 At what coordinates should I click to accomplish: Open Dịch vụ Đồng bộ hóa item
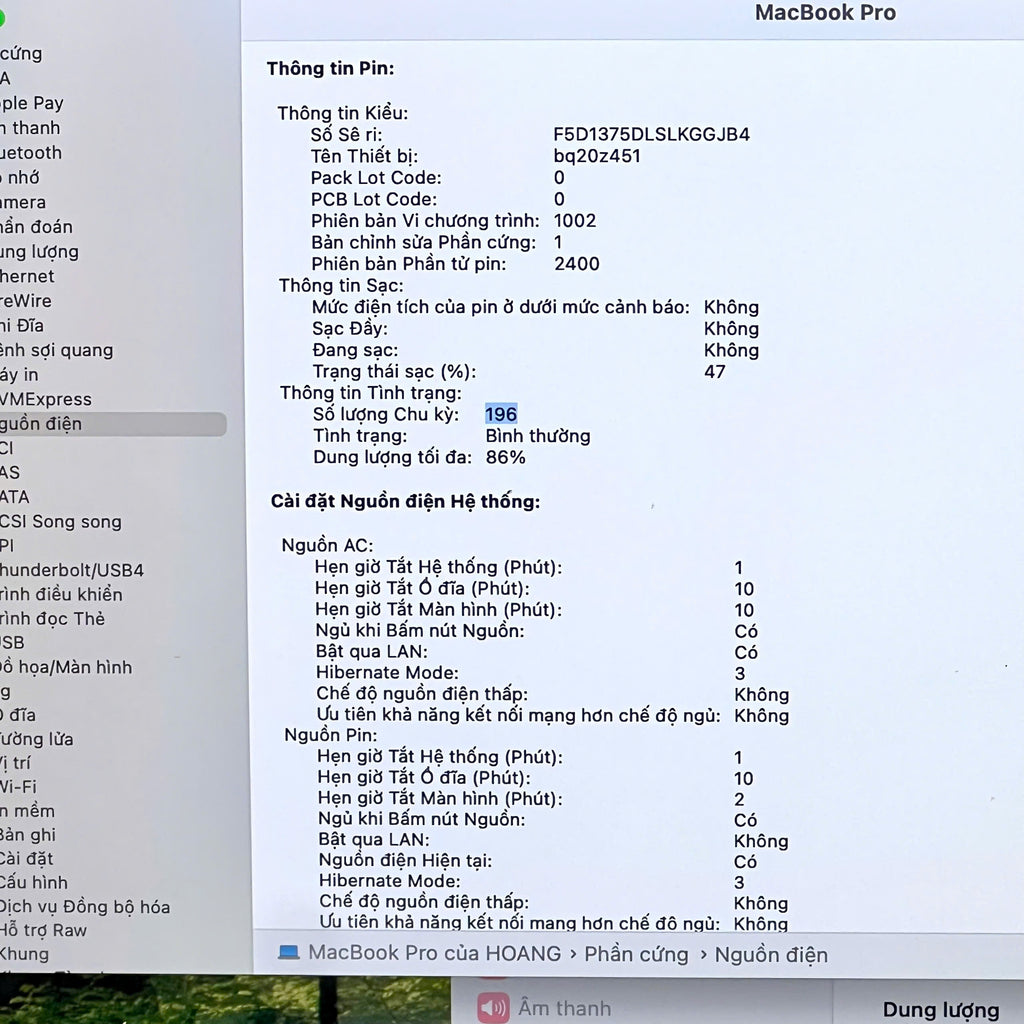(x=85, y=906)
